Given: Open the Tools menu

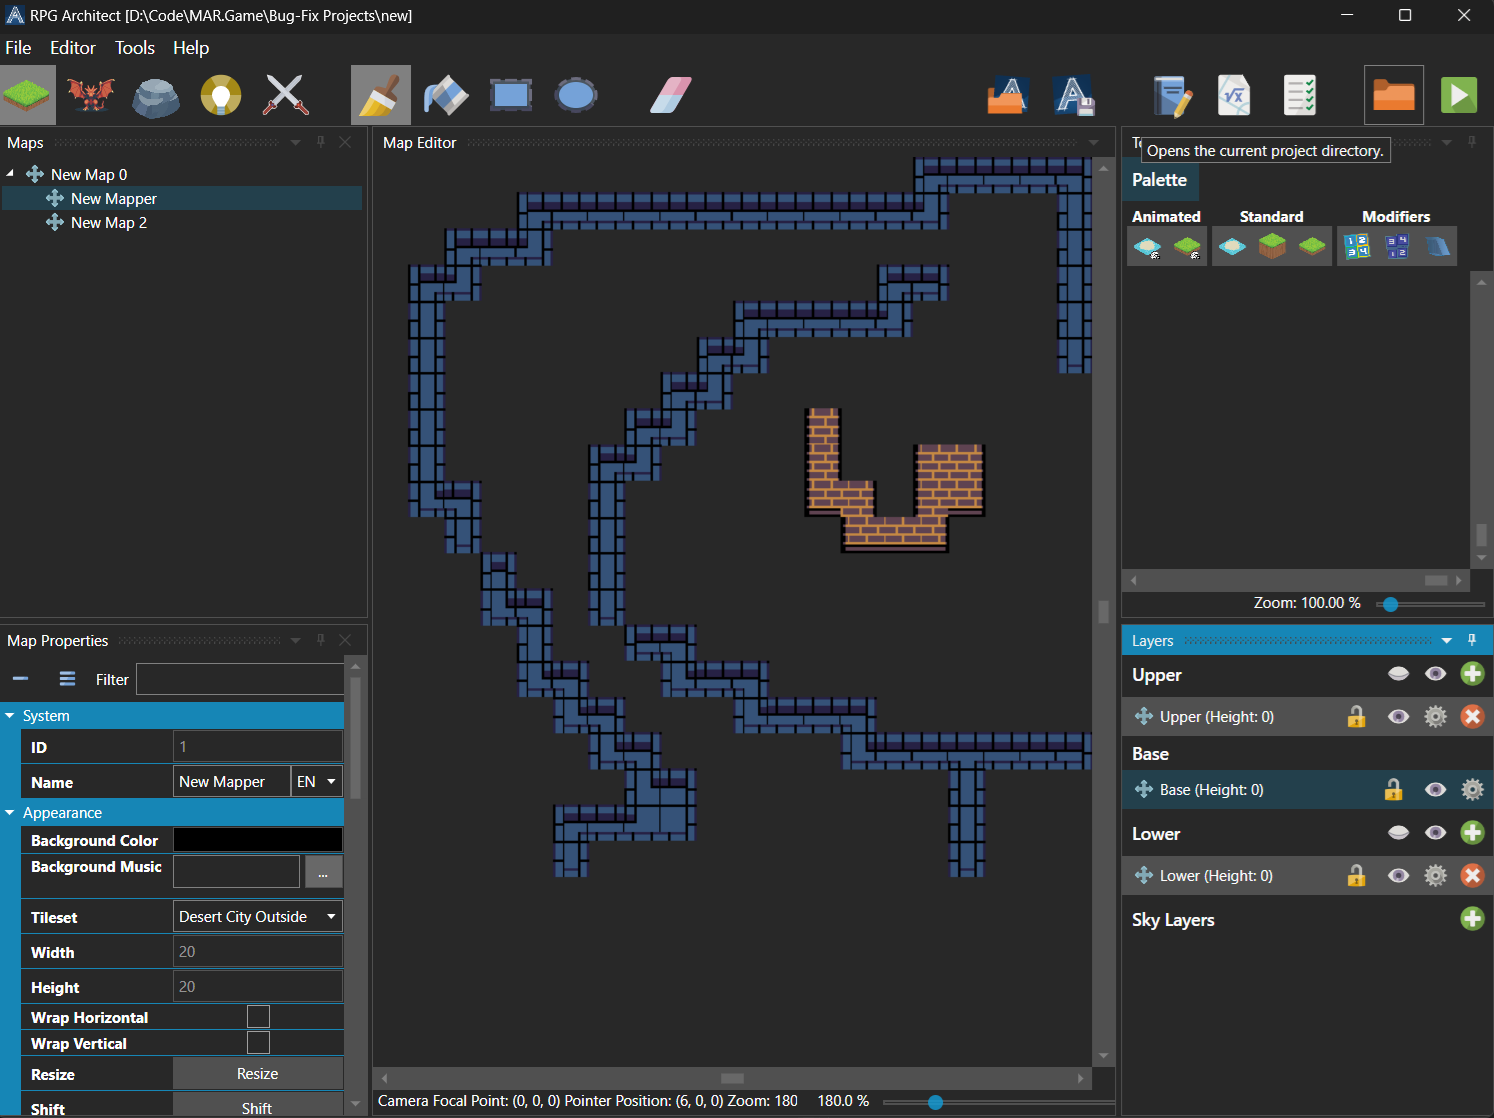Looking at the screenshot, I should coord(135,48).
